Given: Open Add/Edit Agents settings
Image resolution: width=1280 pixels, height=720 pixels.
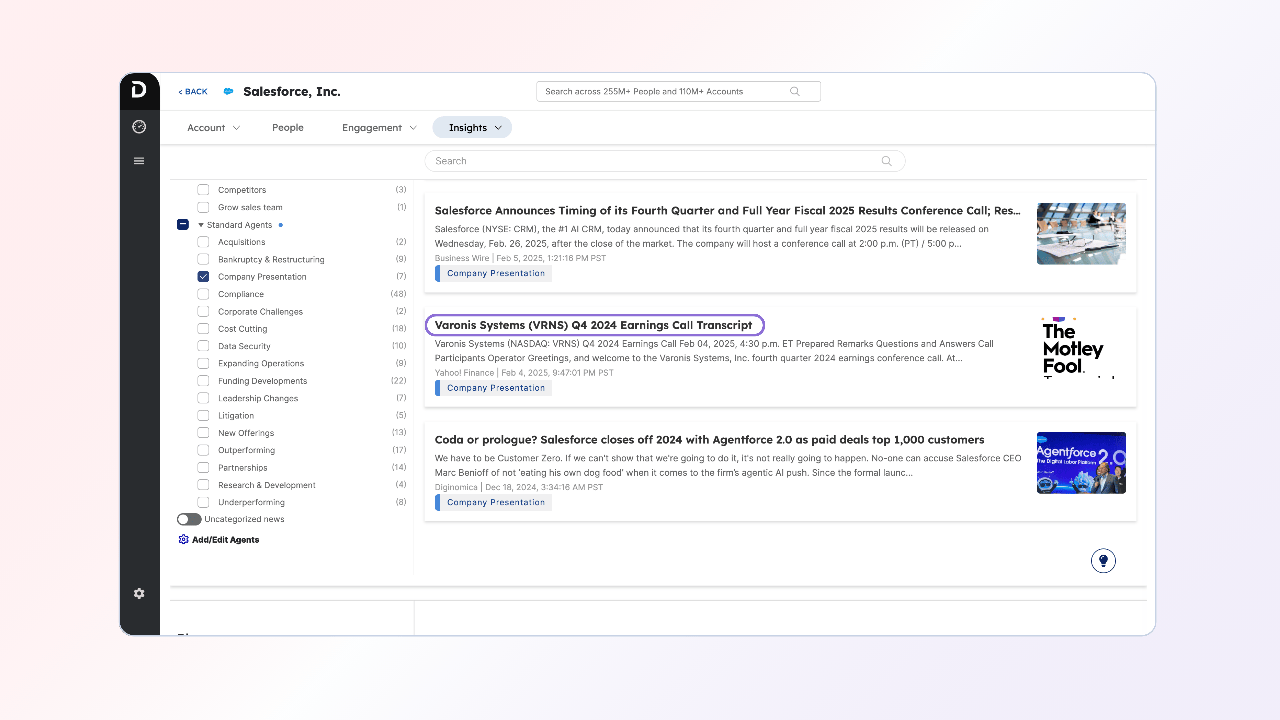Looking at the screenshot, I should tap(218, 540).
